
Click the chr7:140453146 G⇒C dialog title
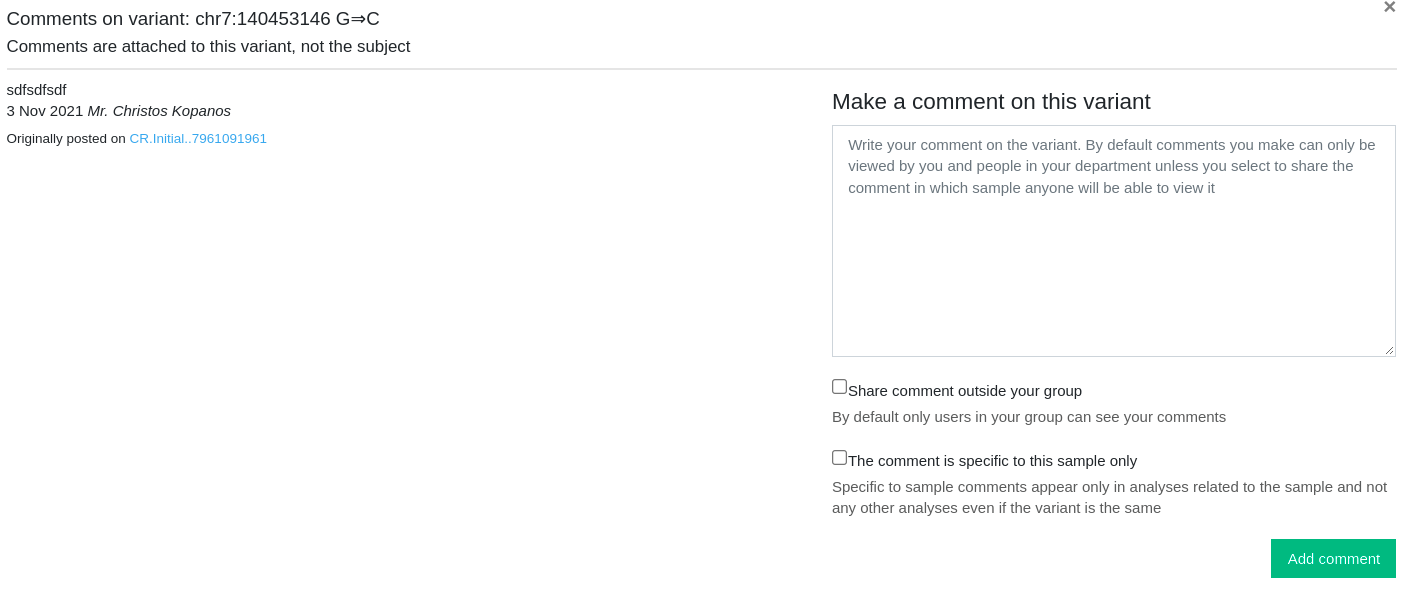[193, 19]
